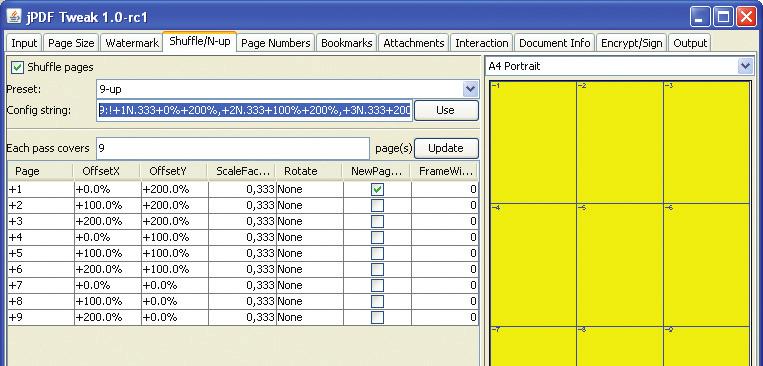Select Rotate cell None in row +5

(x=309, y=253)
